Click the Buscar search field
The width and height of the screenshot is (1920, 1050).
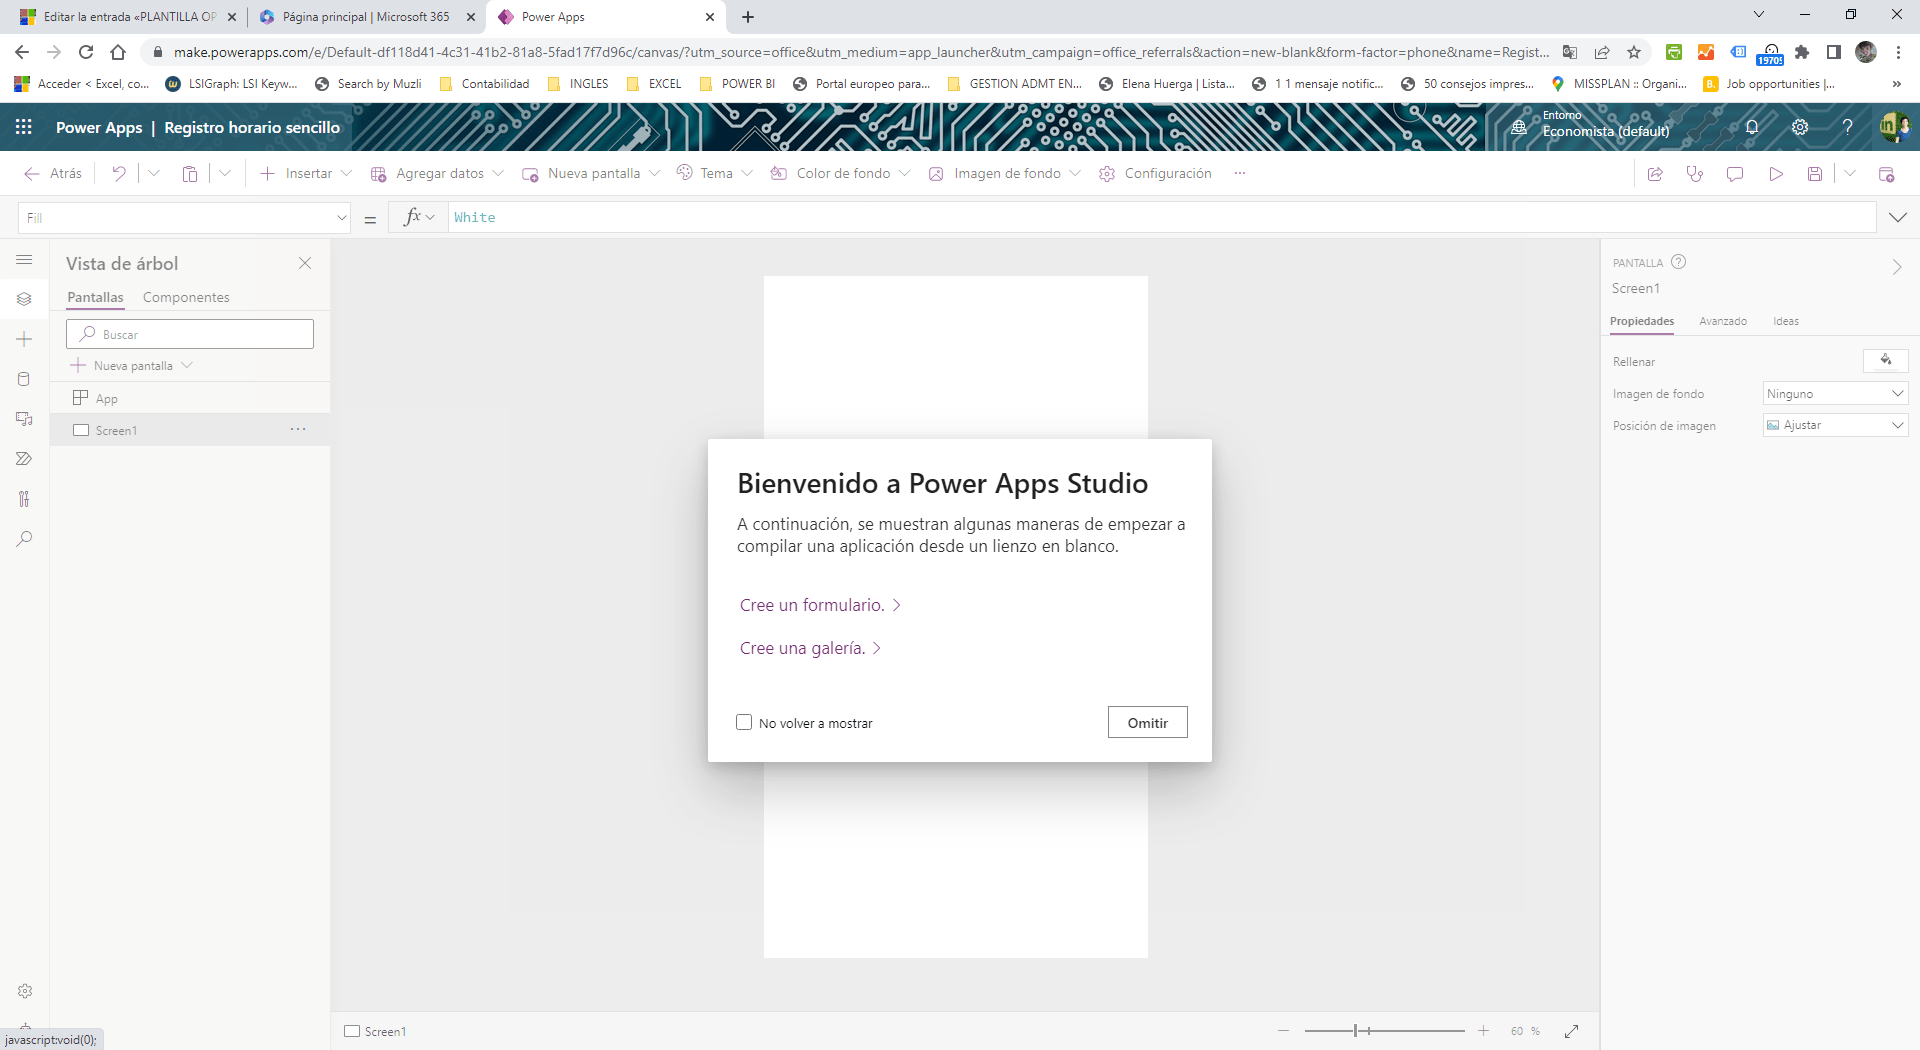click(190, 334)
